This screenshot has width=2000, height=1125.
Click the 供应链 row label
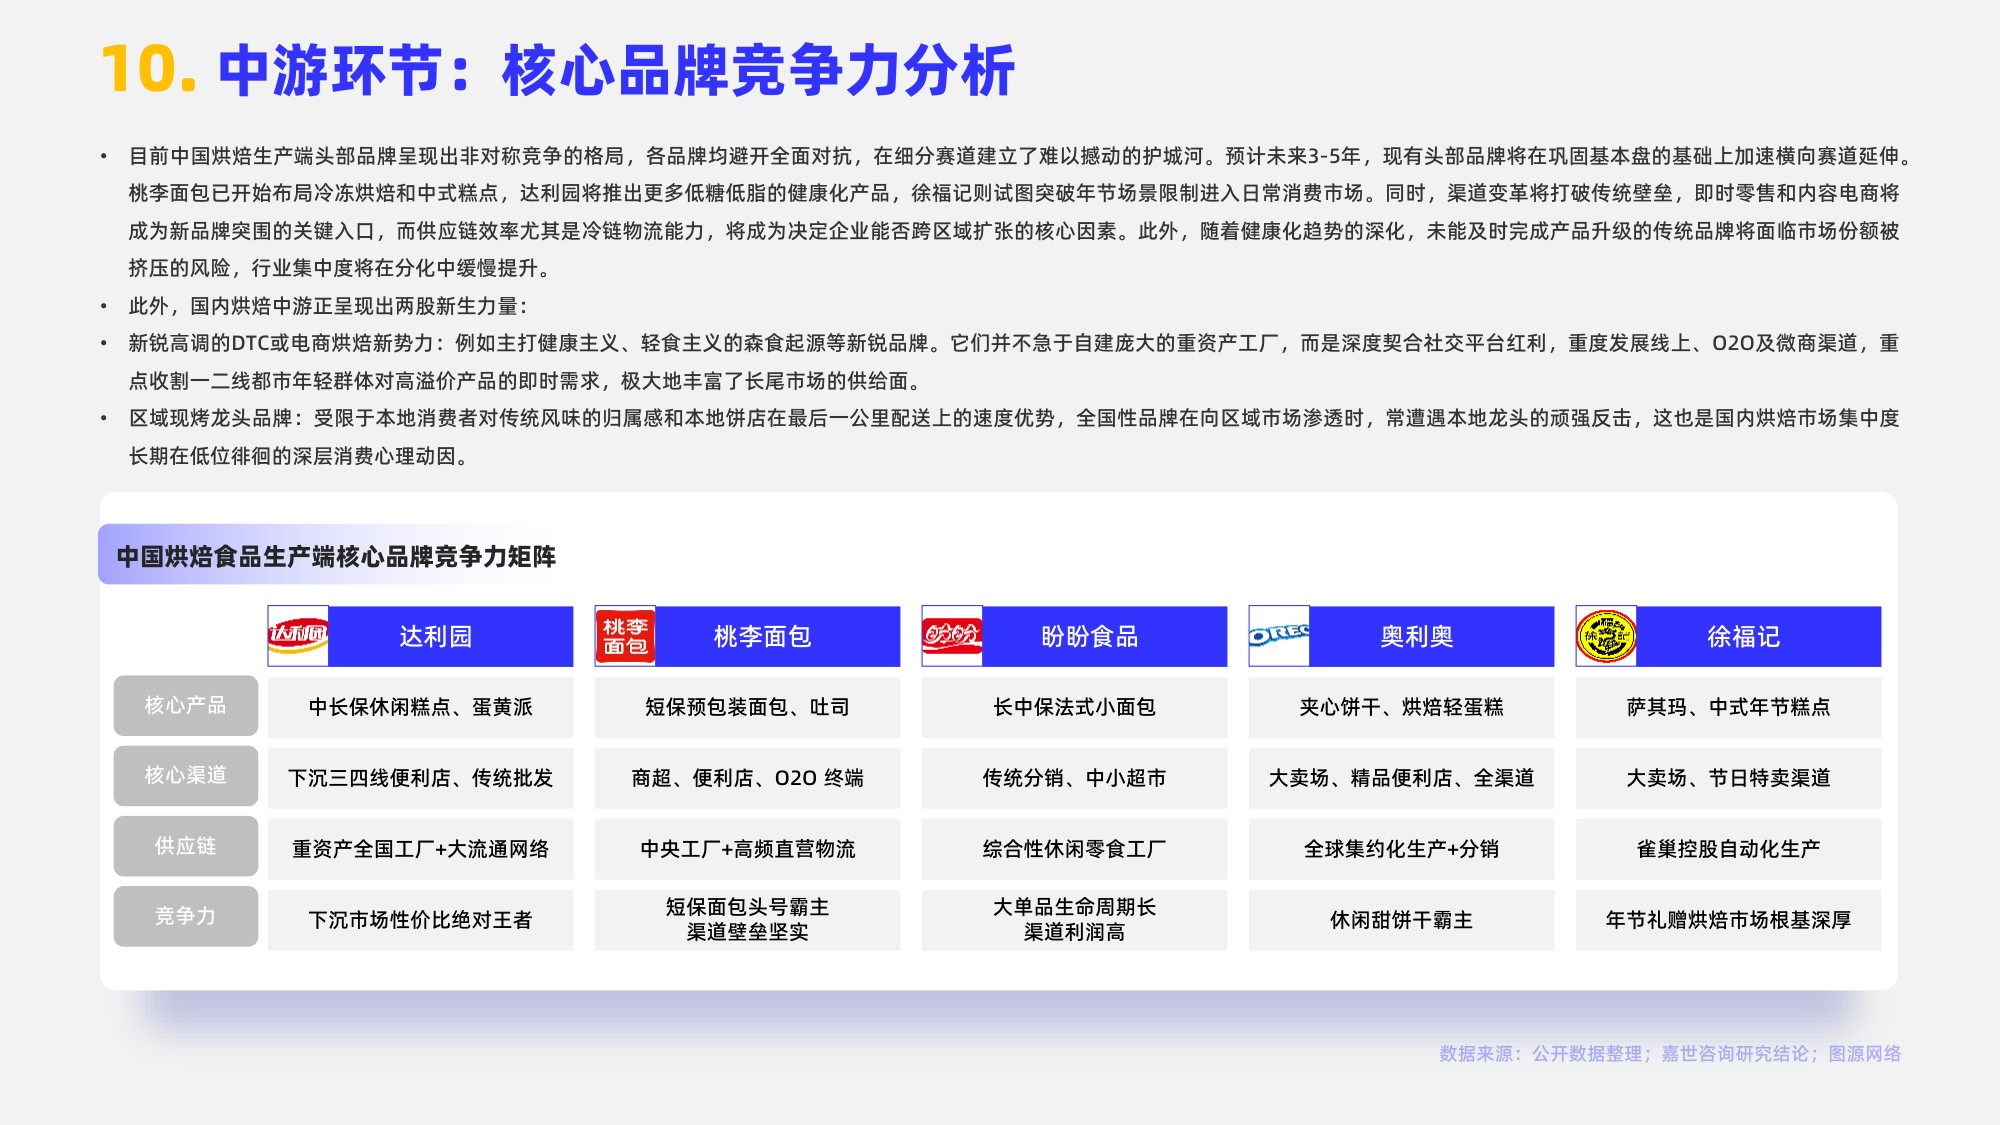point(186,846)
